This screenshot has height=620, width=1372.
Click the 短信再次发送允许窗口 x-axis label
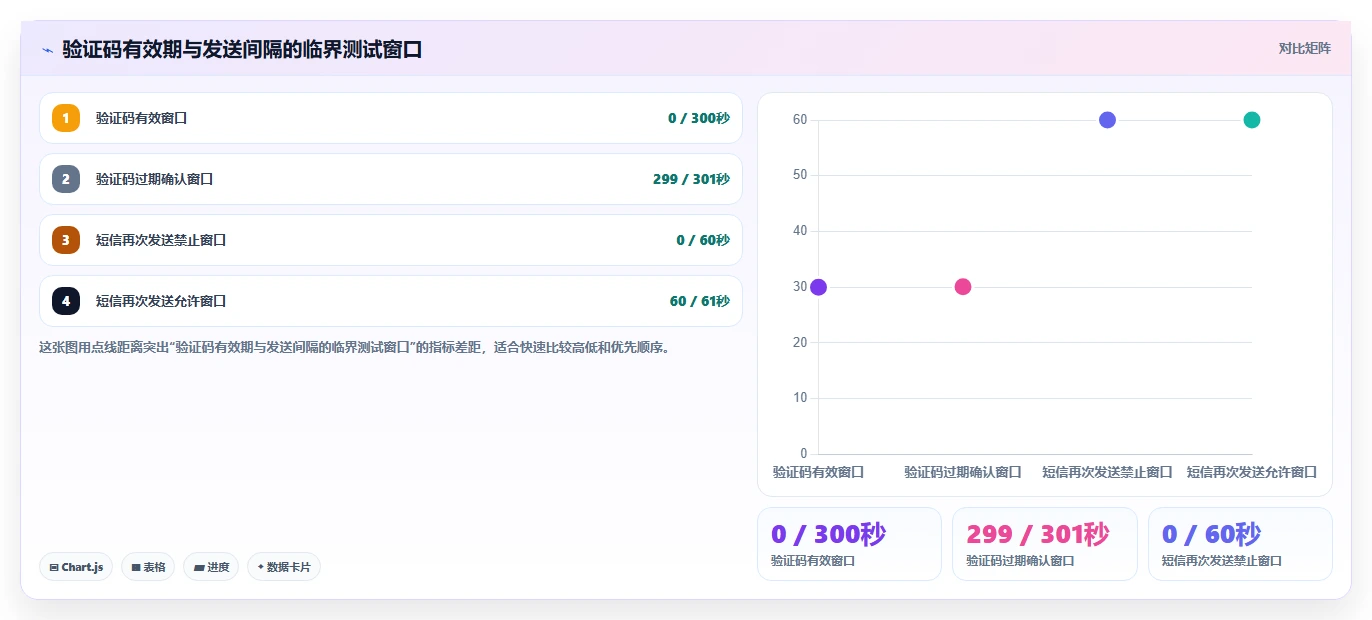tap(1252, 472)
